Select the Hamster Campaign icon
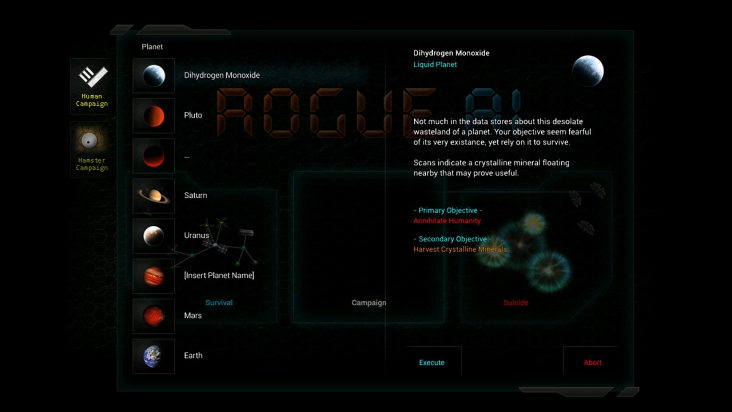 pos(92,150)
